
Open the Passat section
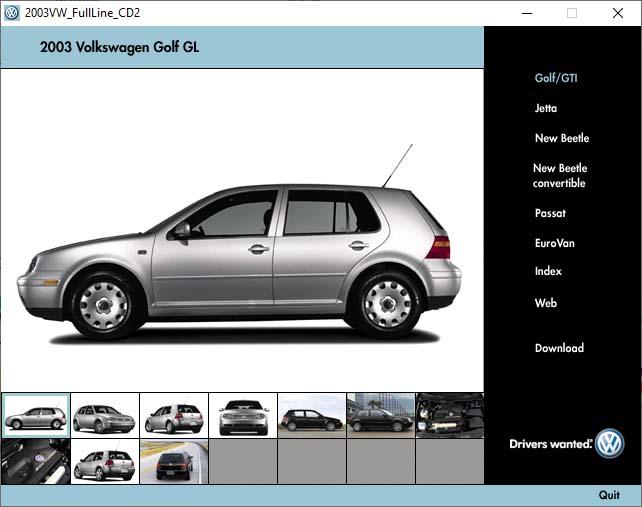coord(550,213)
